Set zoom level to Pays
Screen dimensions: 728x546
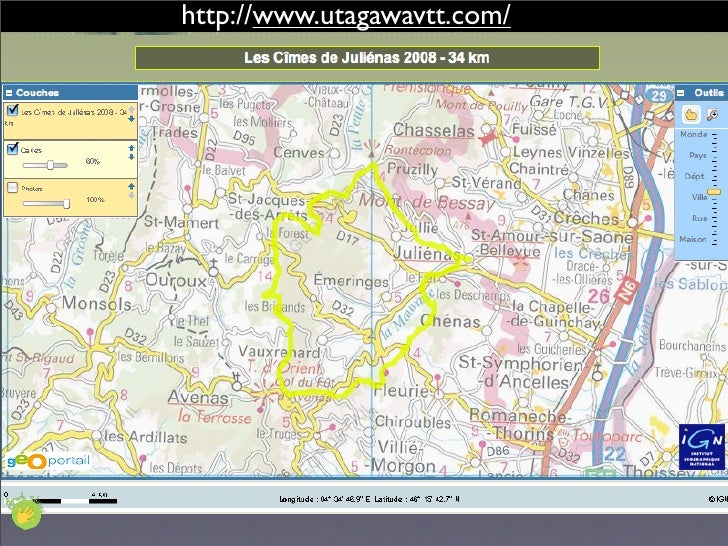click(698, 155)
